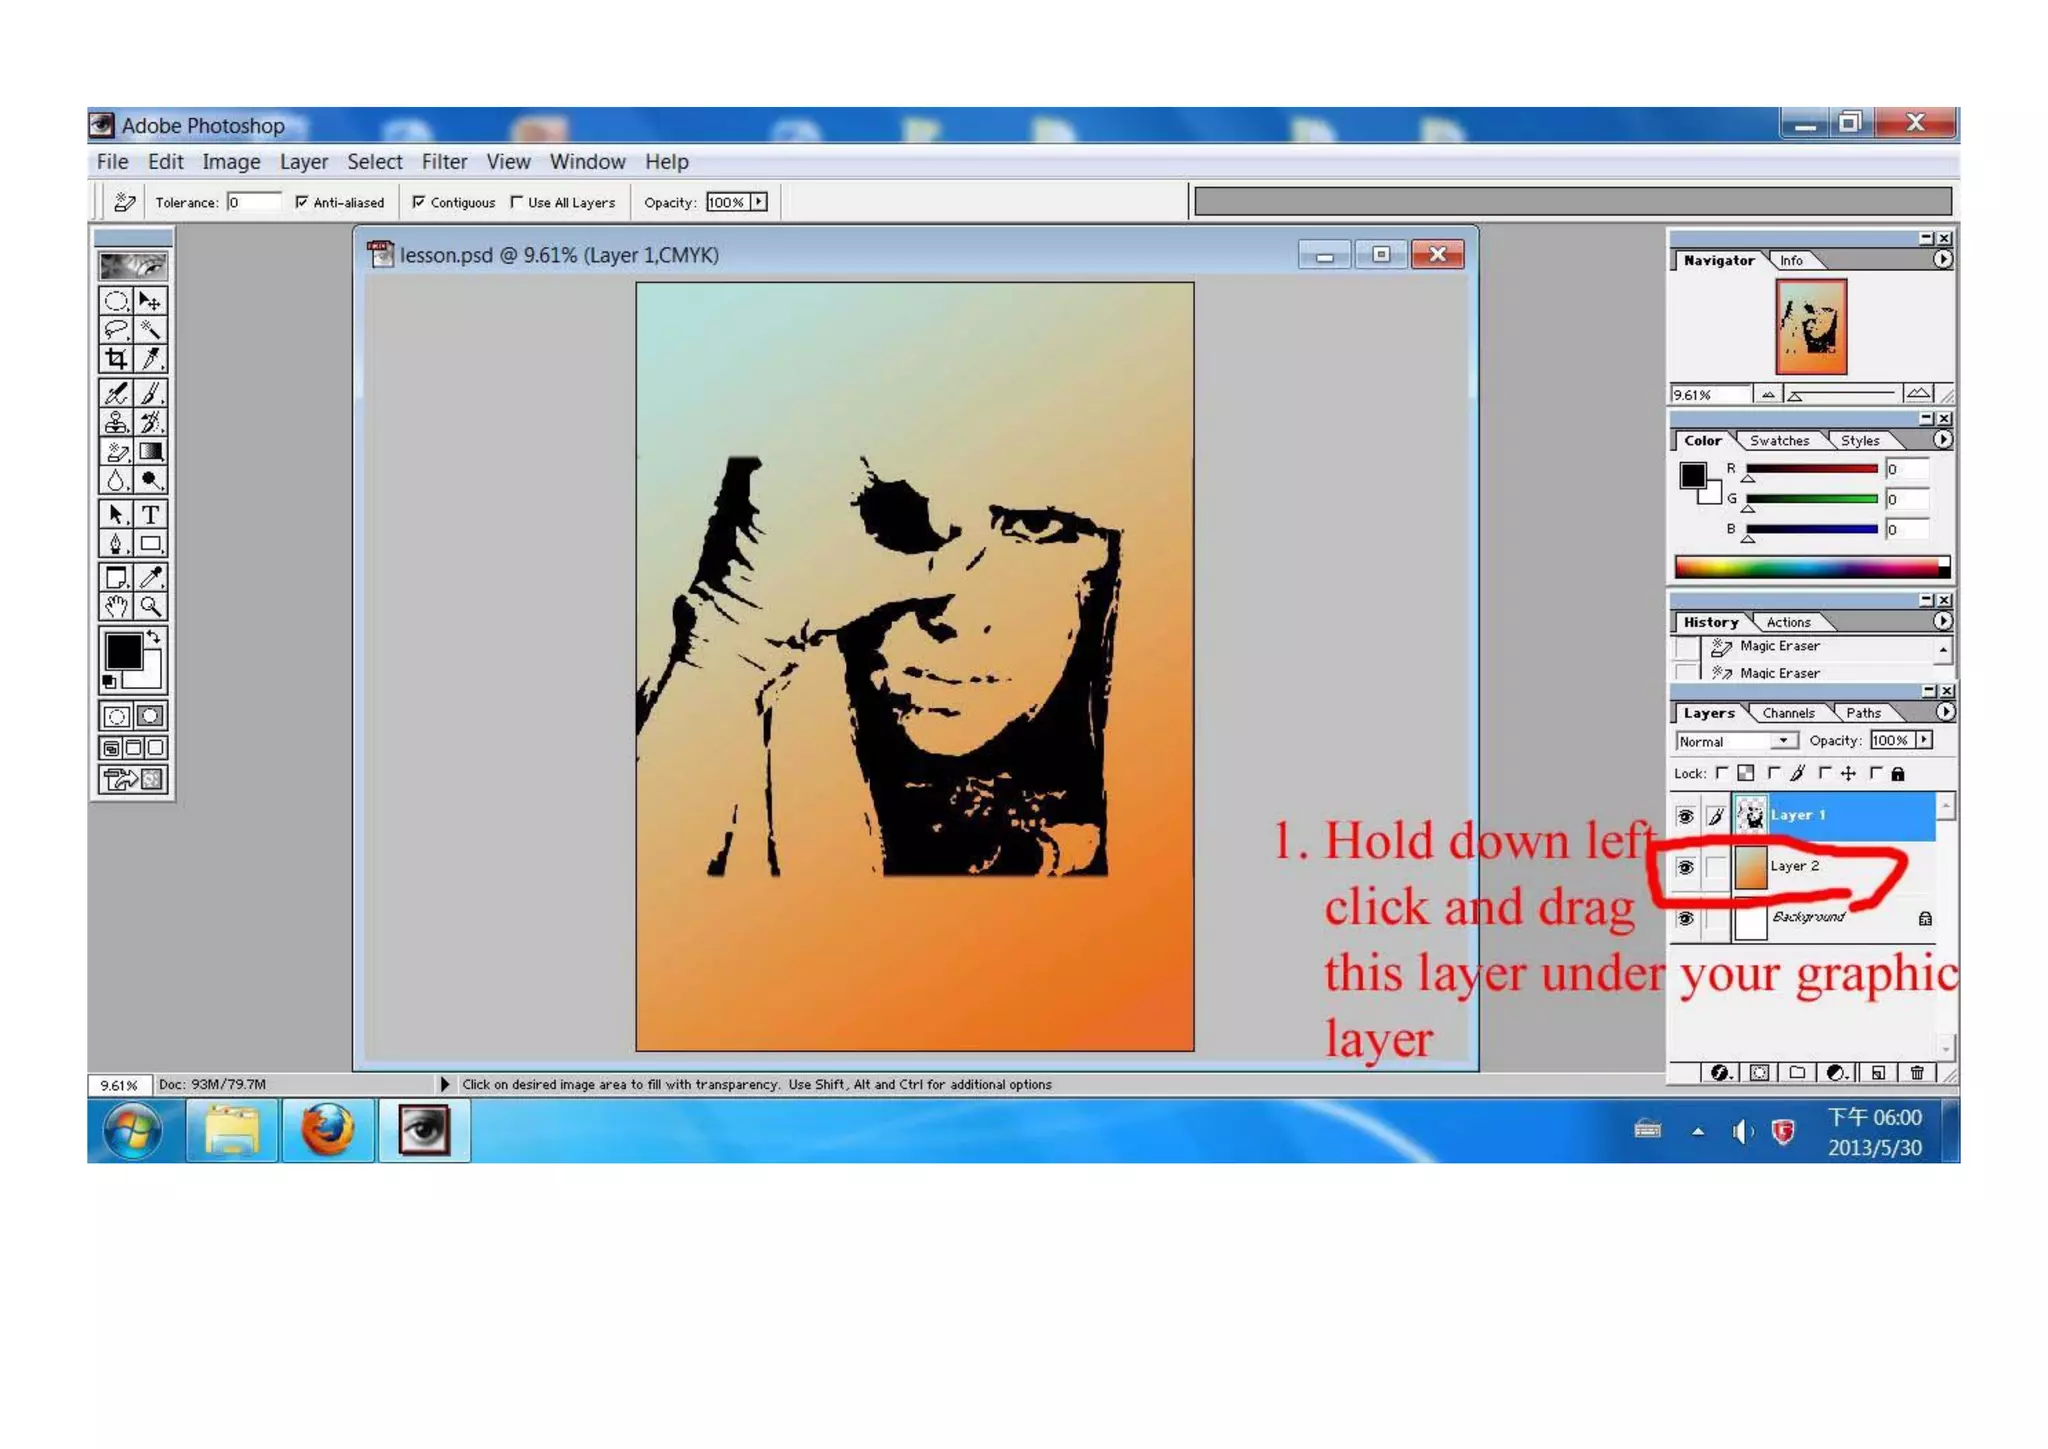Select the Eyedropper tool

[150, 577]
